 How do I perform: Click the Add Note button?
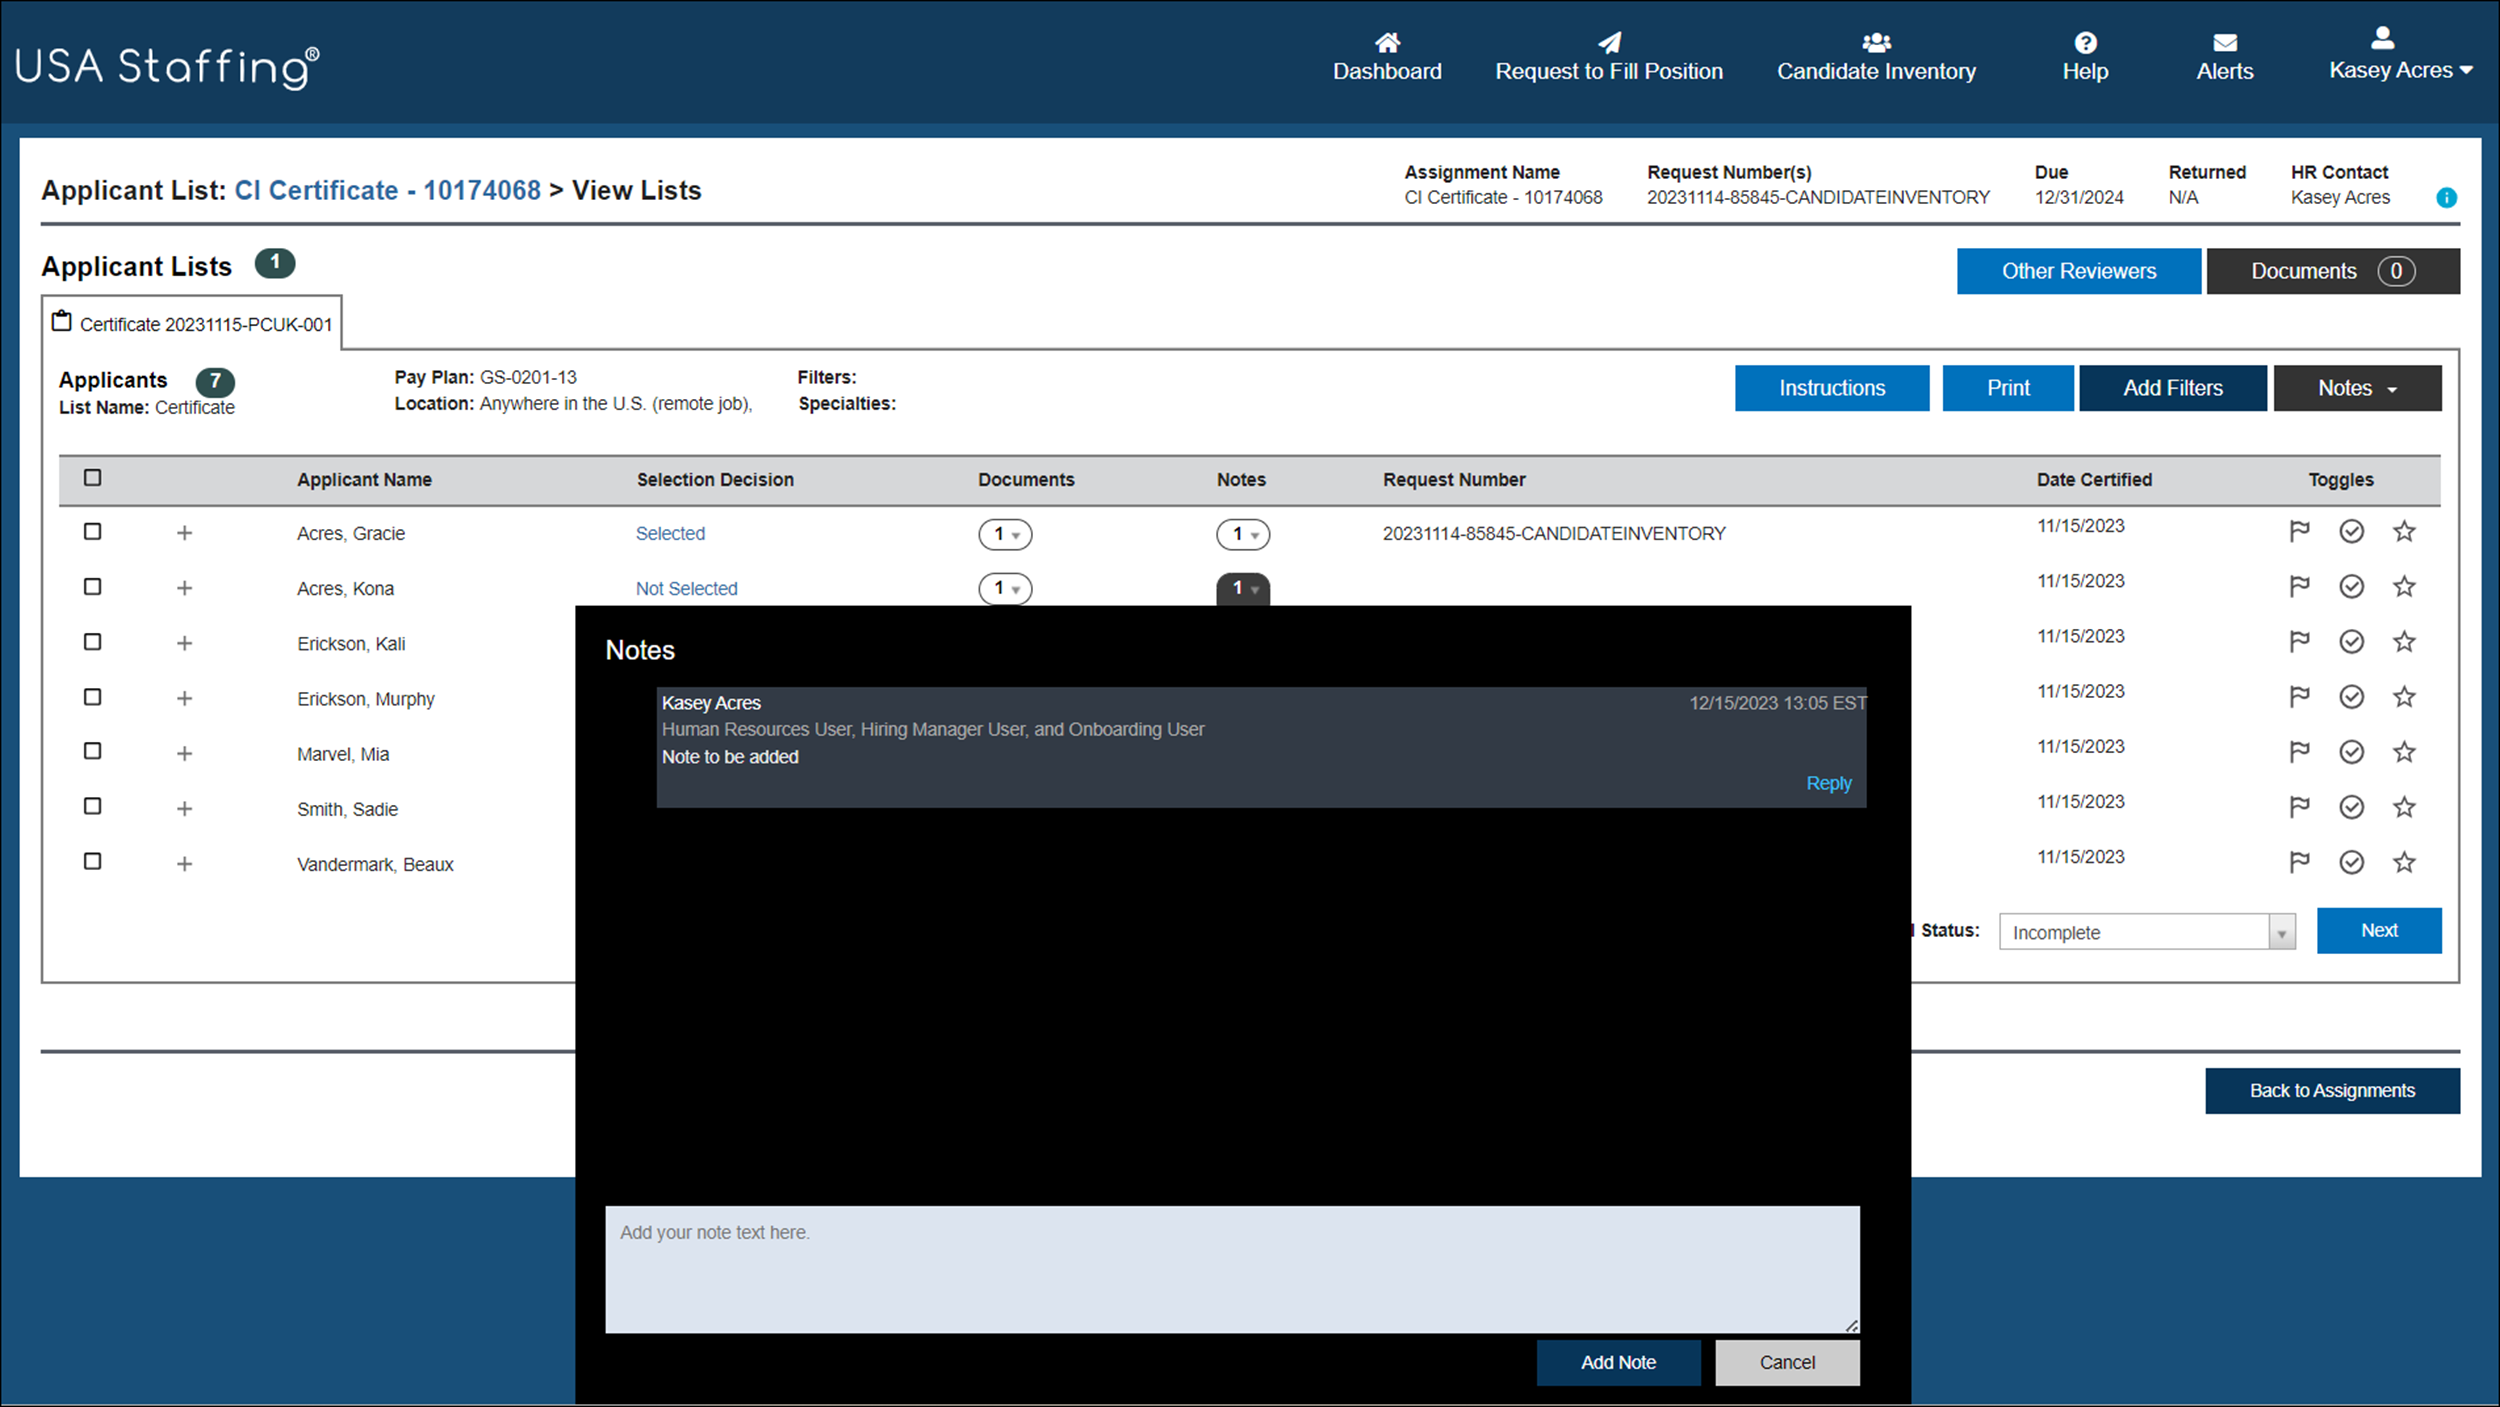(1618, 1362)
